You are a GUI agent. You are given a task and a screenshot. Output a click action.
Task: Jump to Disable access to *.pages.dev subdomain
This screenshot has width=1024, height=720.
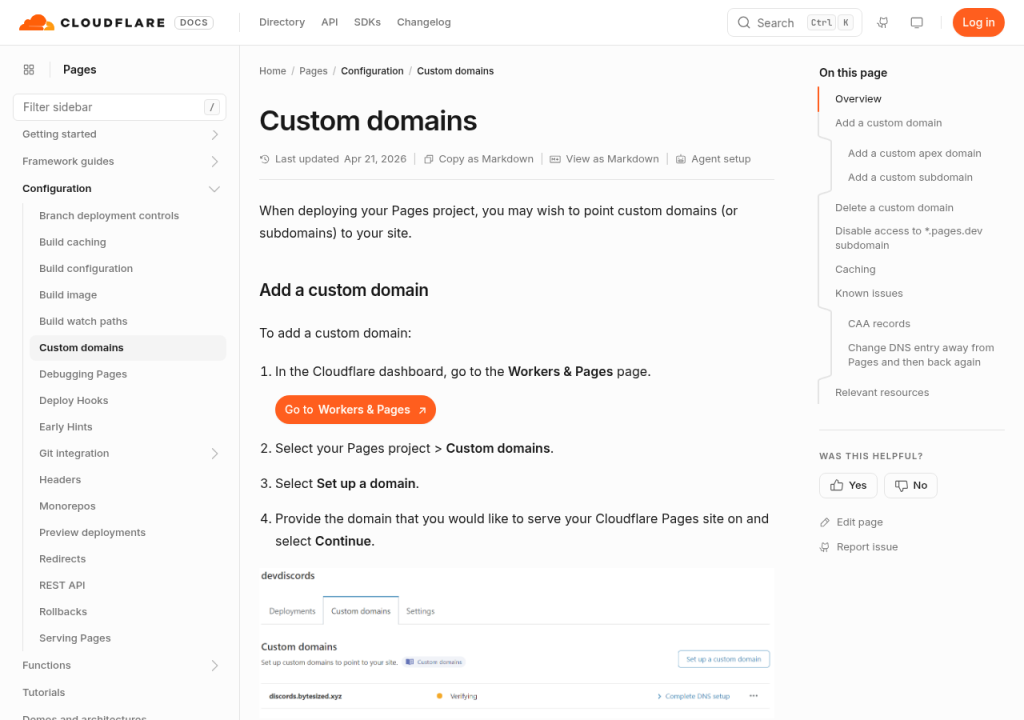point(908,238)
